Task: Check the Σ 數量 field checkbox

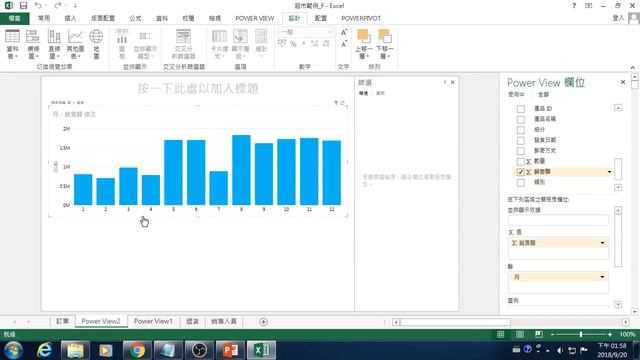Action: 521,162
